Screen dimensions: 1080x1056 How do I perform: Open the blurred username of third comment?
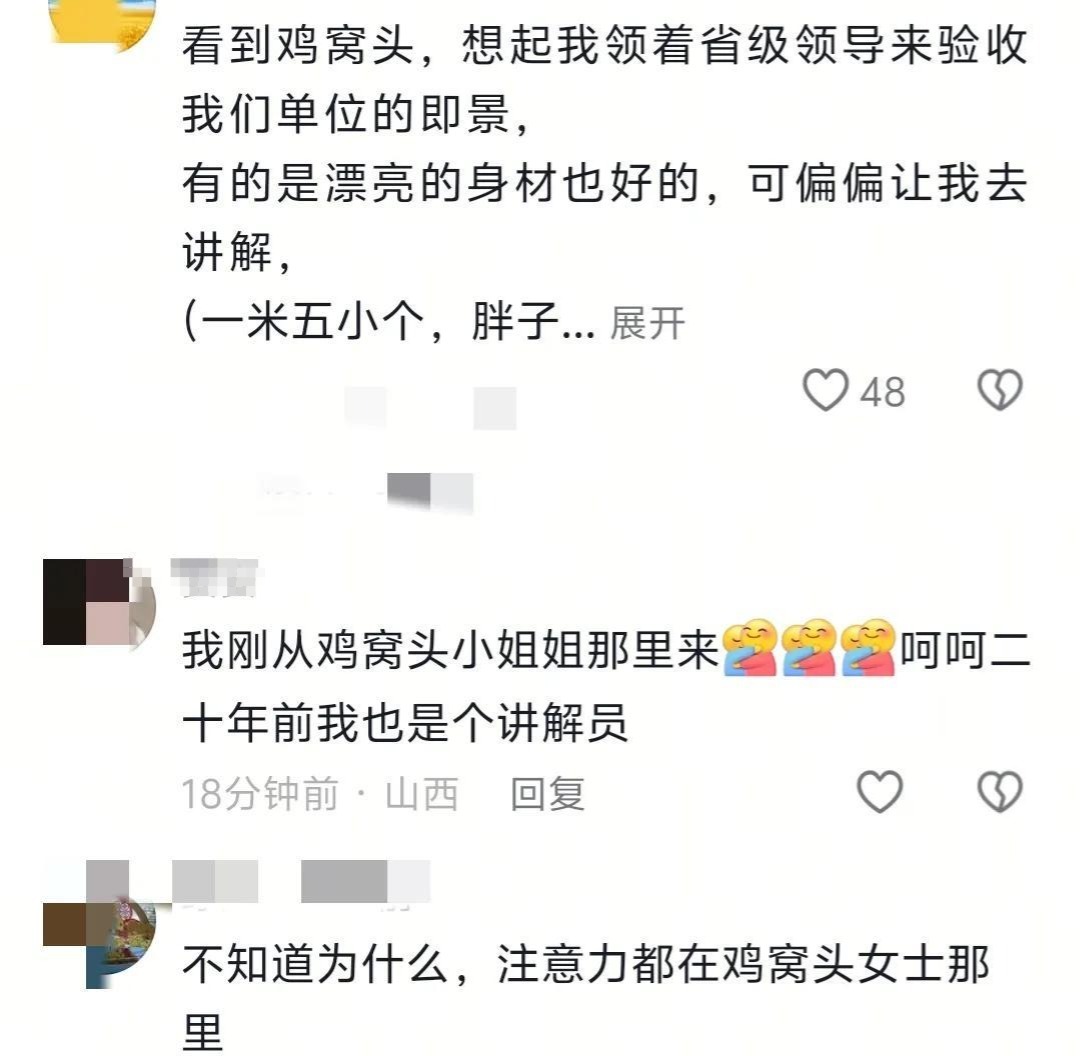[215, 881]
